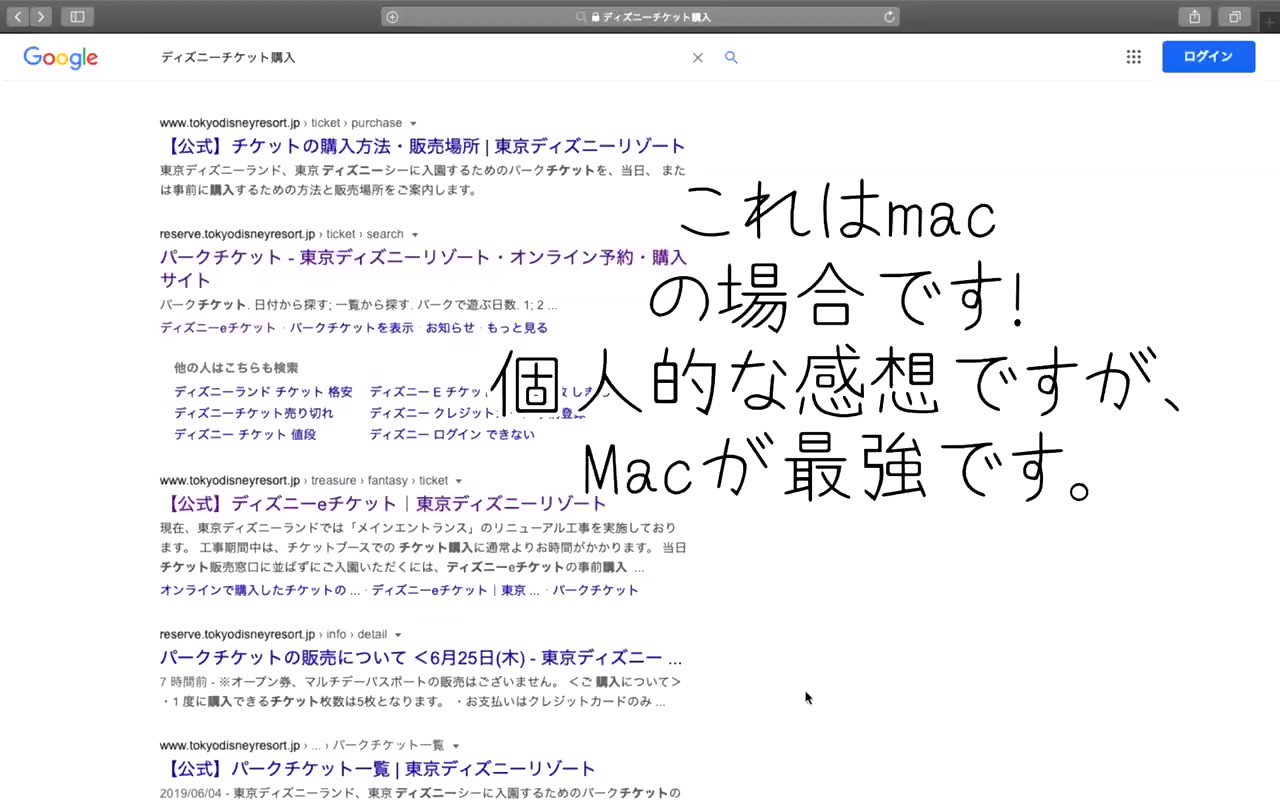Image resolution: width=1280 pixels, height=800 pixels.
Task: Select related search ディズニー チケット 値段
Action: click(245, 434)
